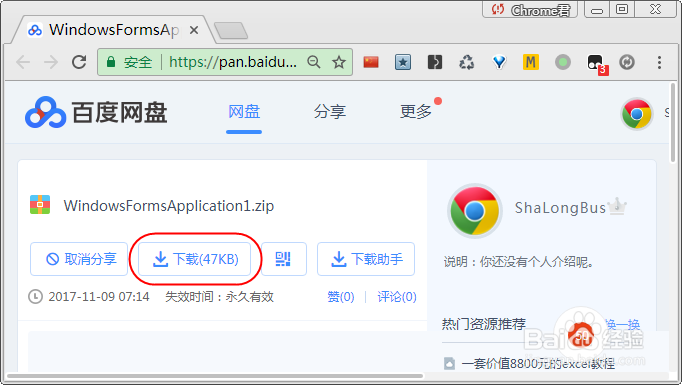
Task: Click the China flag extension icon
Action: 371,62
